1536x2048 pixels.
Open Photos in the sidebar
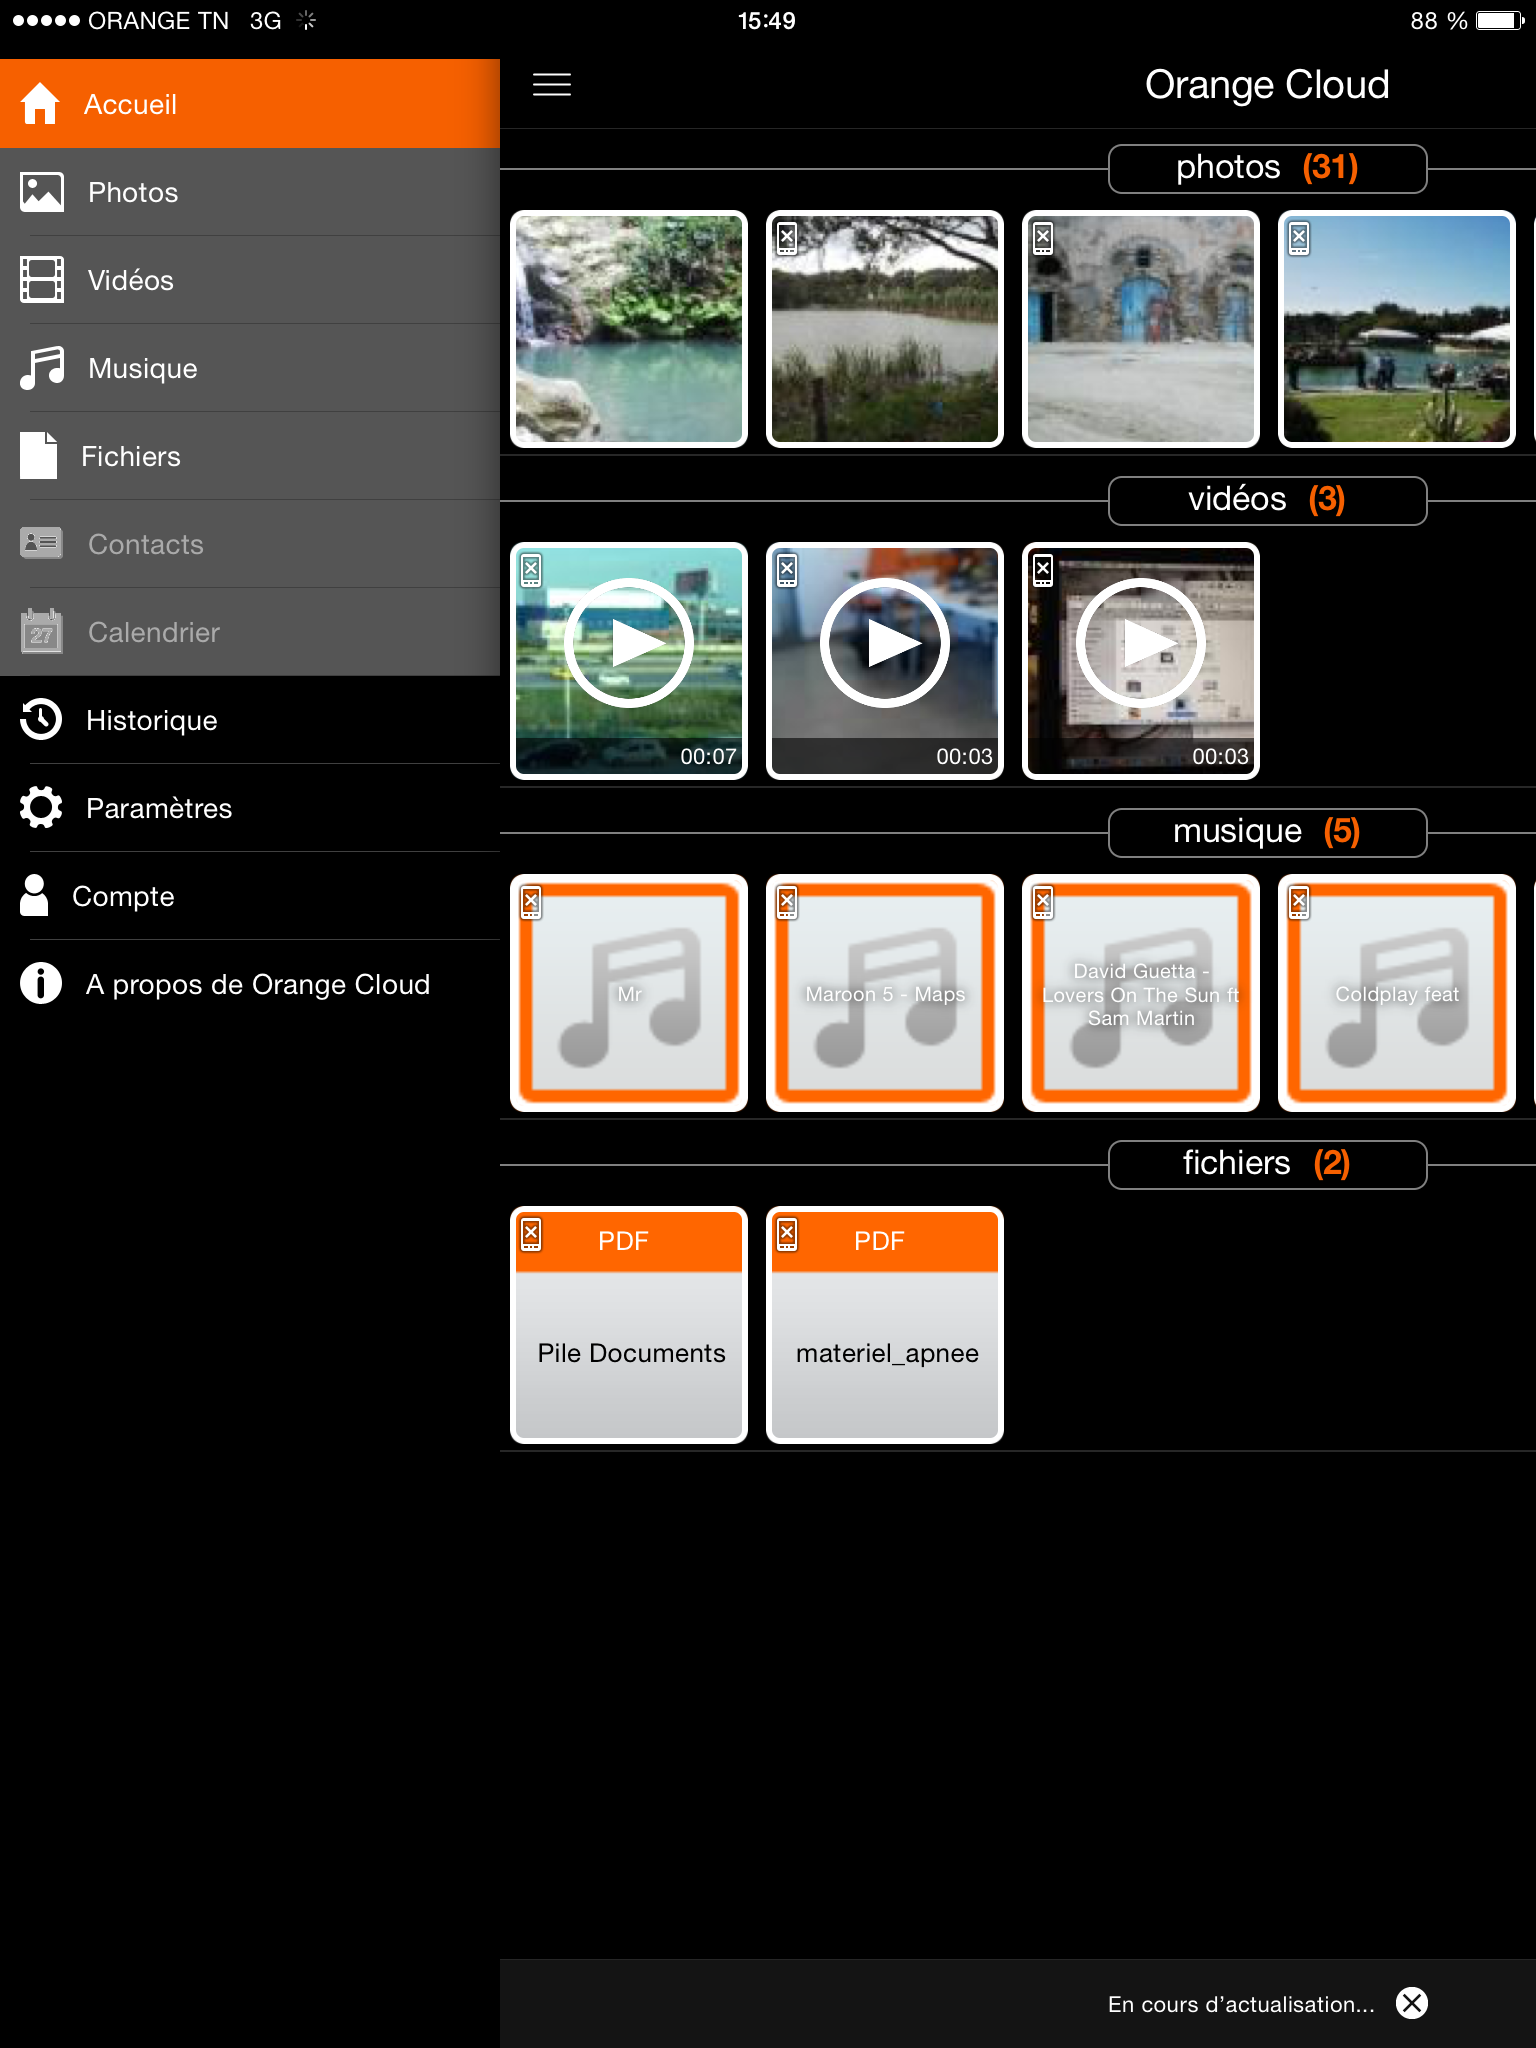[250, 192]
